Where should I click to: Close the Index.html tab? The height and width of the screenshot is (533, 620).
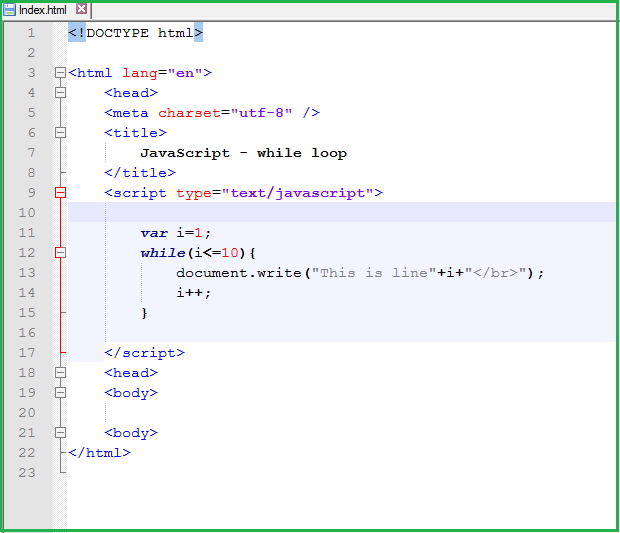coord(81,9)
